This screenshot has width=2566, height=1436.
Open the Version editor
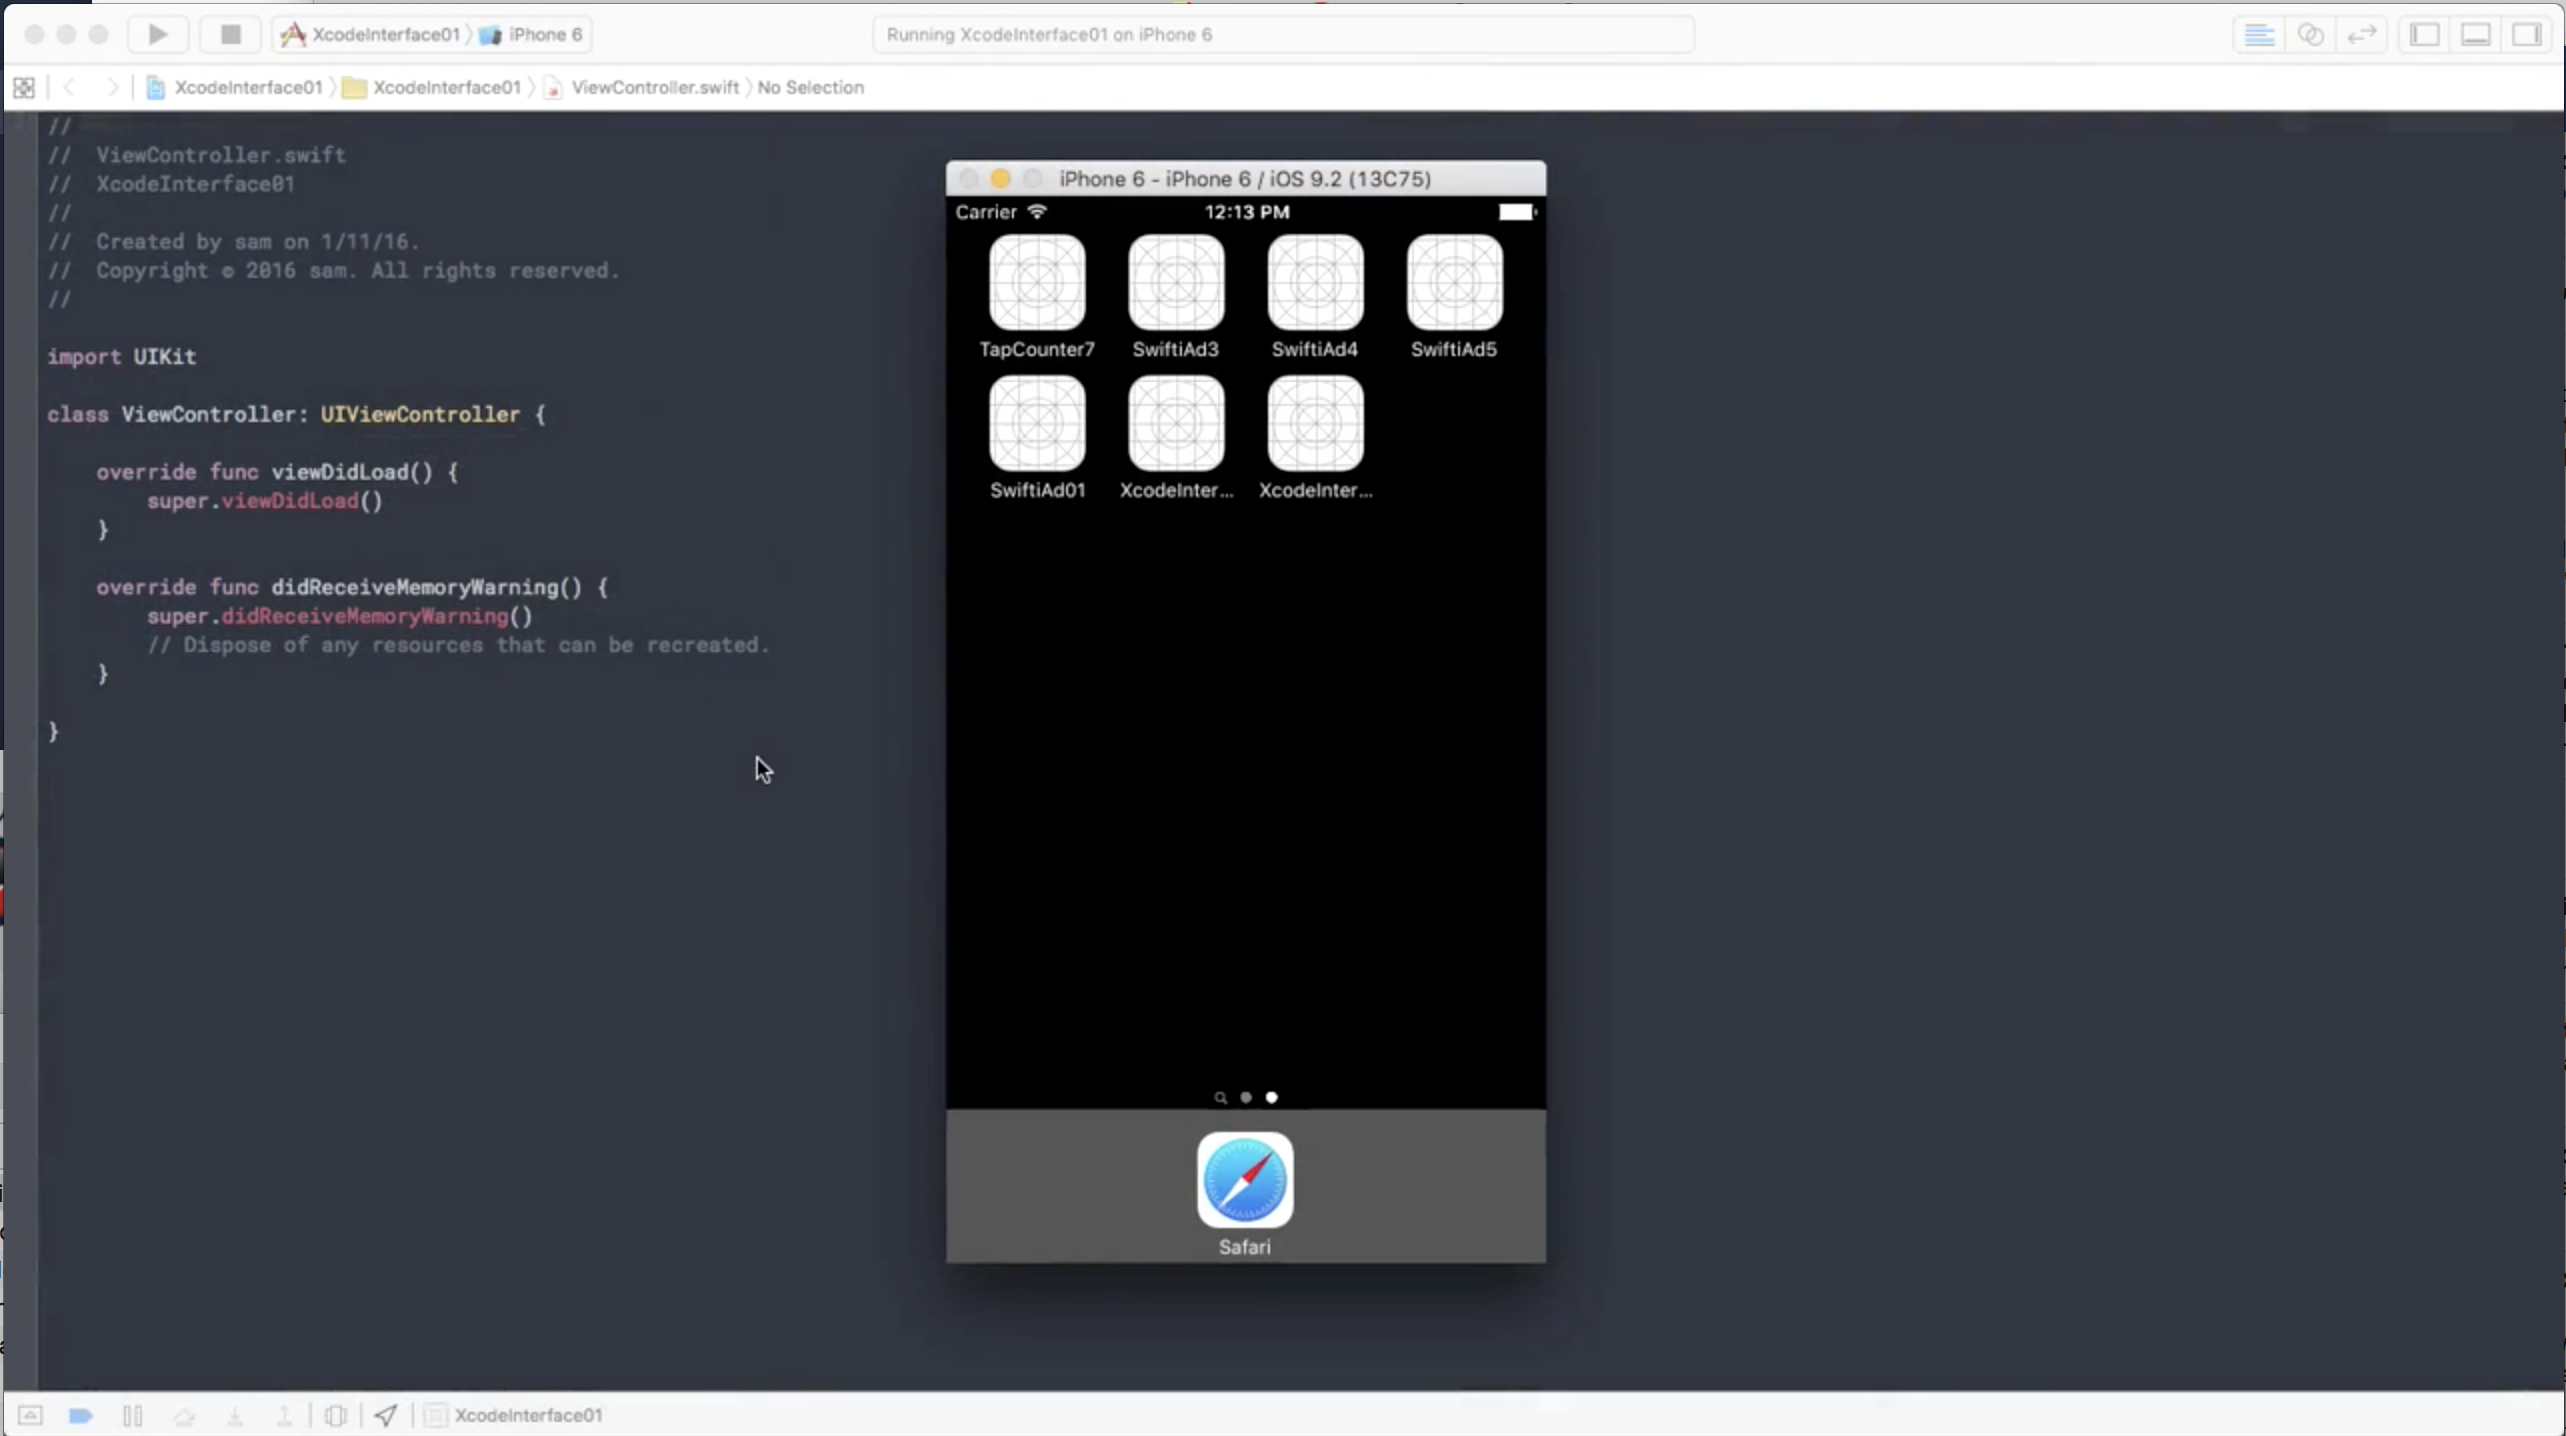point(2362,35)
